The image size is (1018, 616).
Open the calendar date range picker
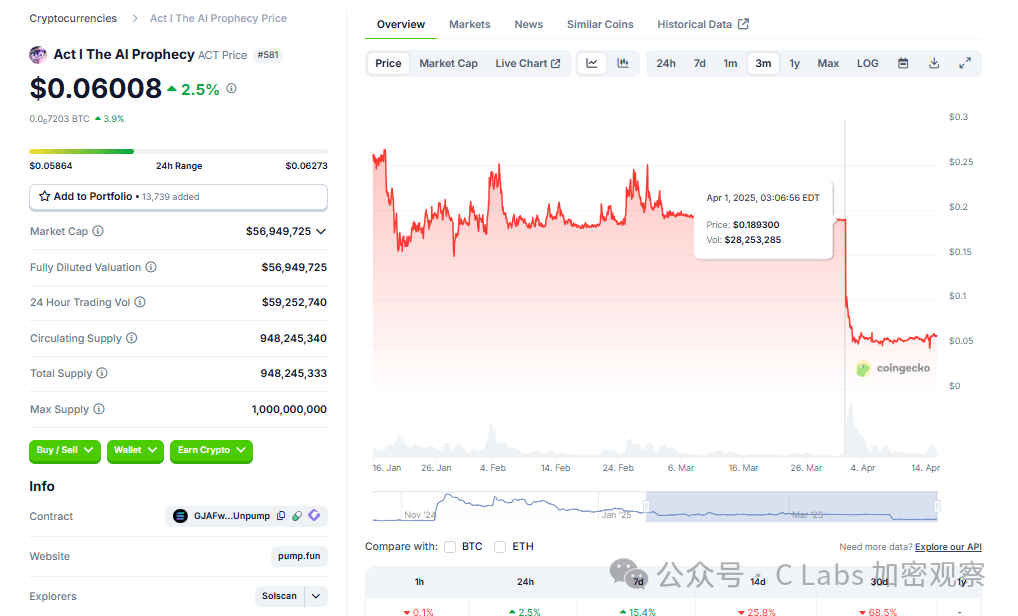[x=902, y=63]
